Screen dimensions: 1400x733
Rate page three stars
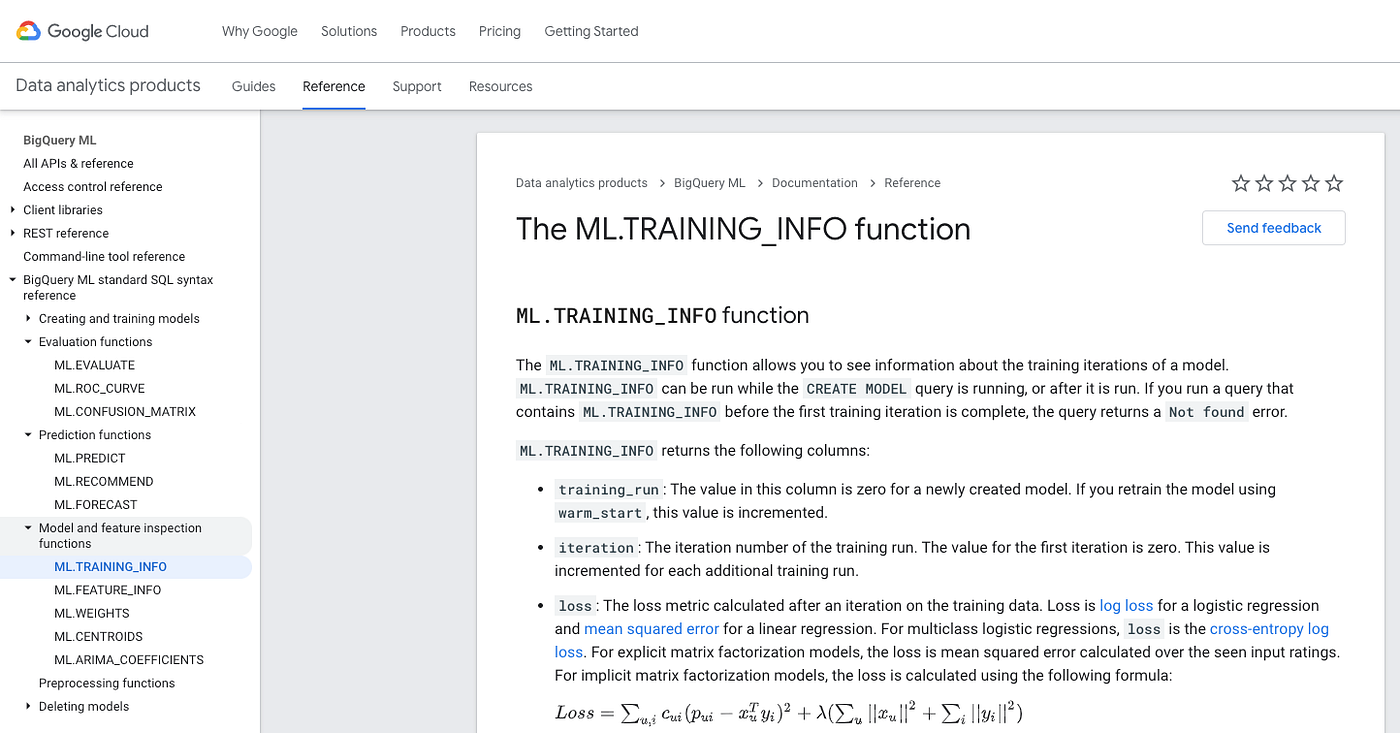tap(1287, 183)
